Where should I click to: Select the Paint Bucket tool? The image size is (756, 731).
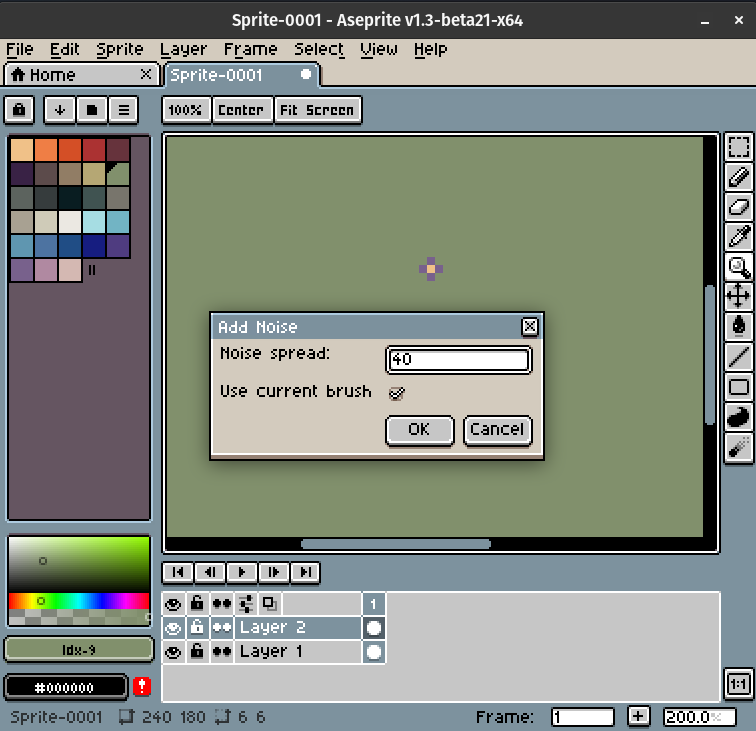(738, 325)
